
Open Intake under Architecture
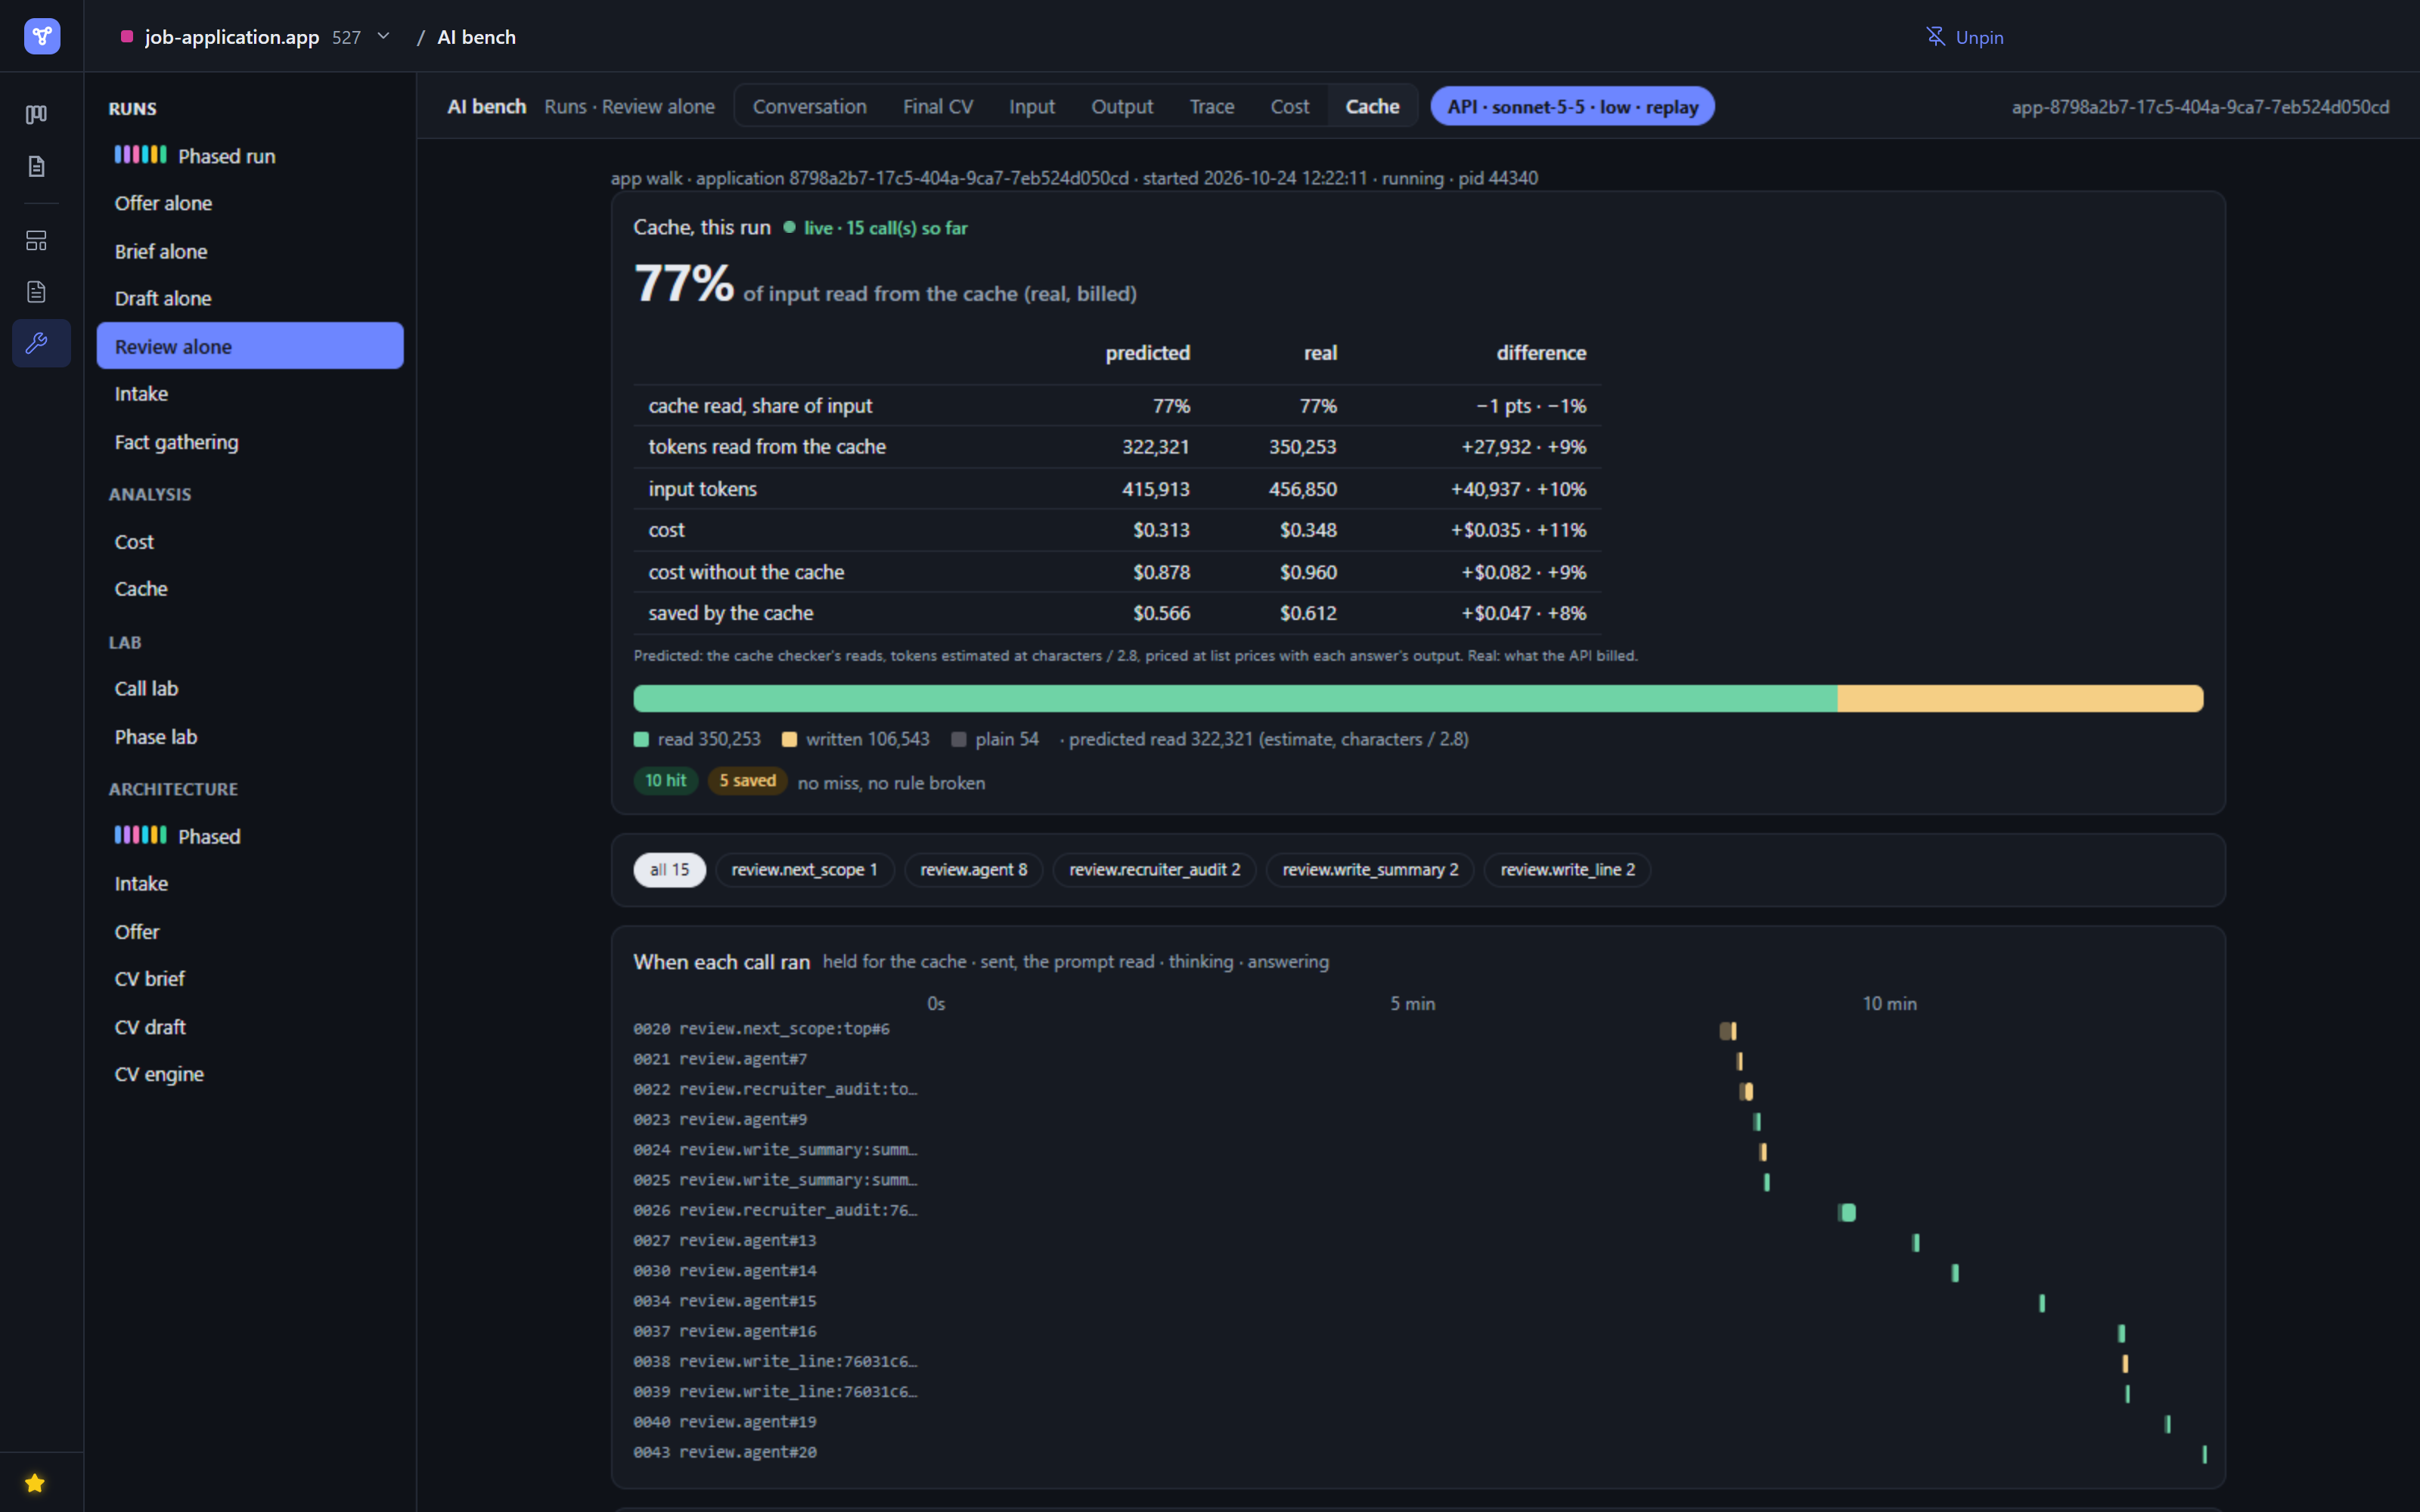click(250, 884)
